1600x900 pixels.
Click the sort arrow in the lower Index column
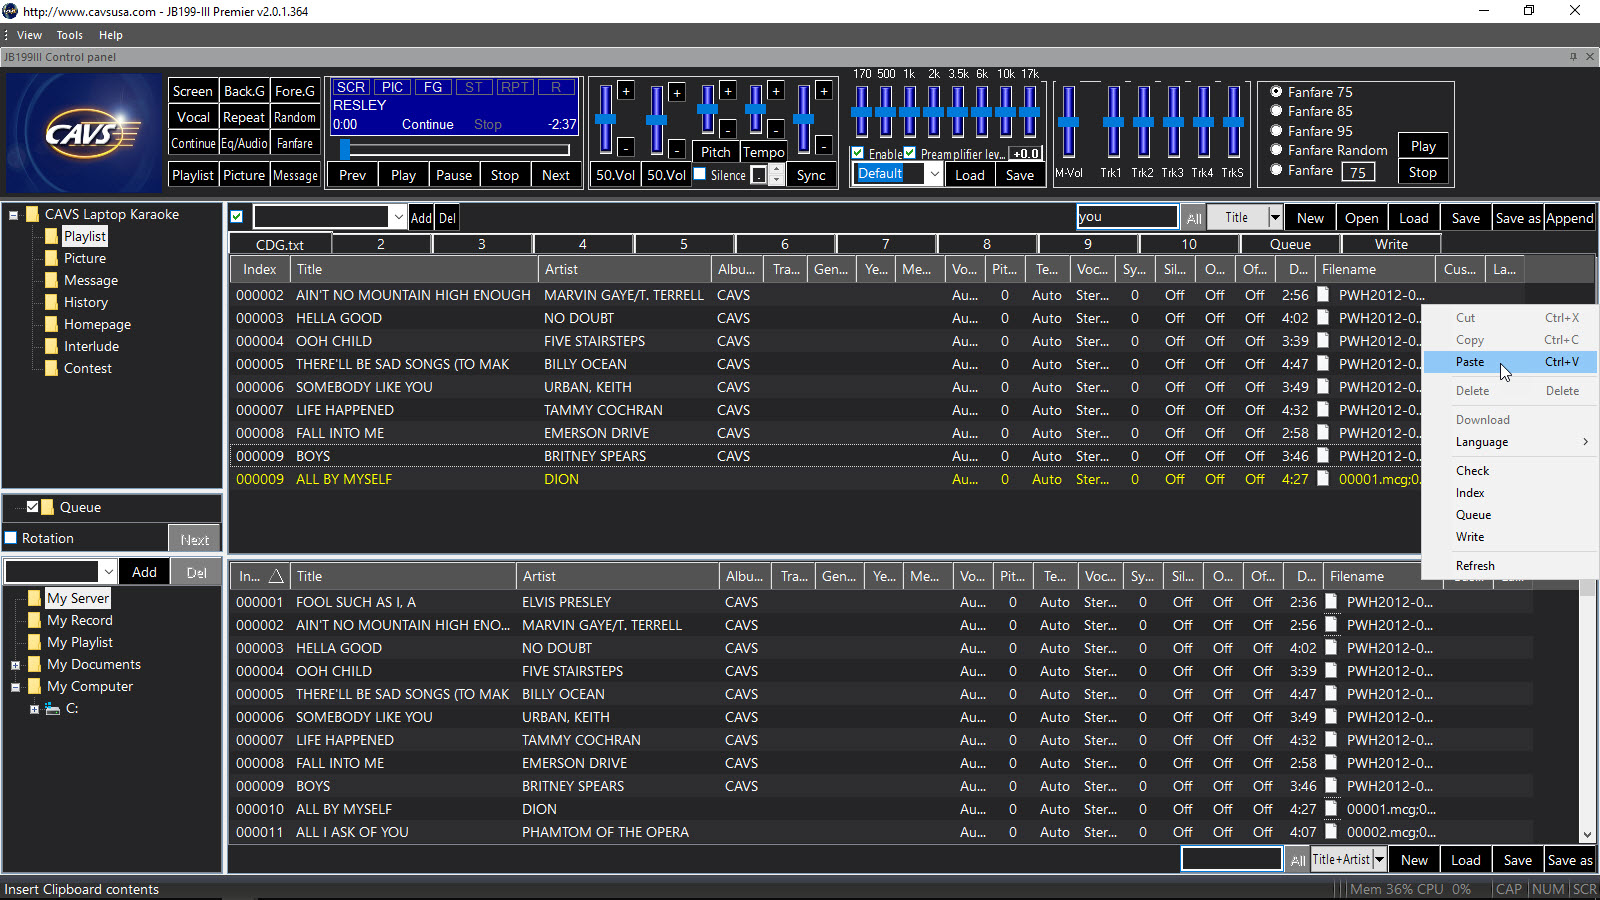coord(276,576)
